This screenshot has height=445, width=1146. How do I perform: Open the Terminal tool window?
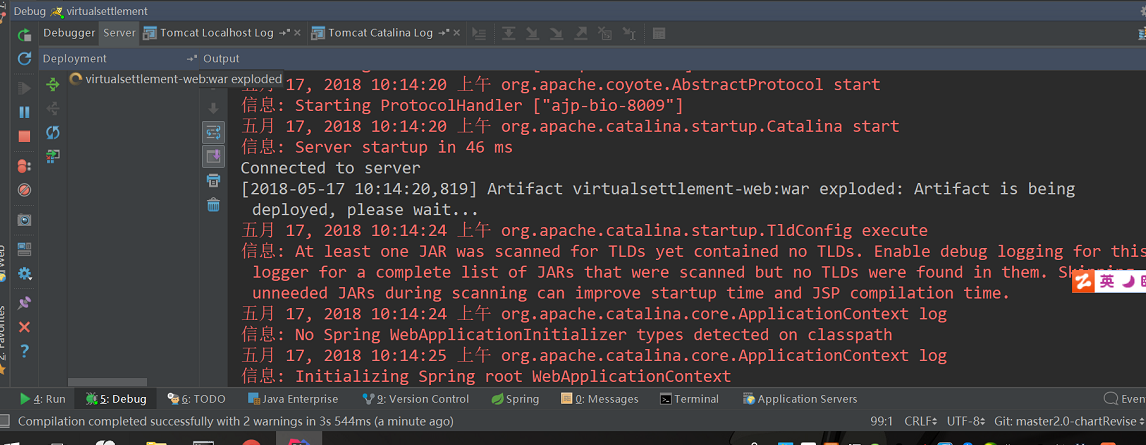click(689, 399)
